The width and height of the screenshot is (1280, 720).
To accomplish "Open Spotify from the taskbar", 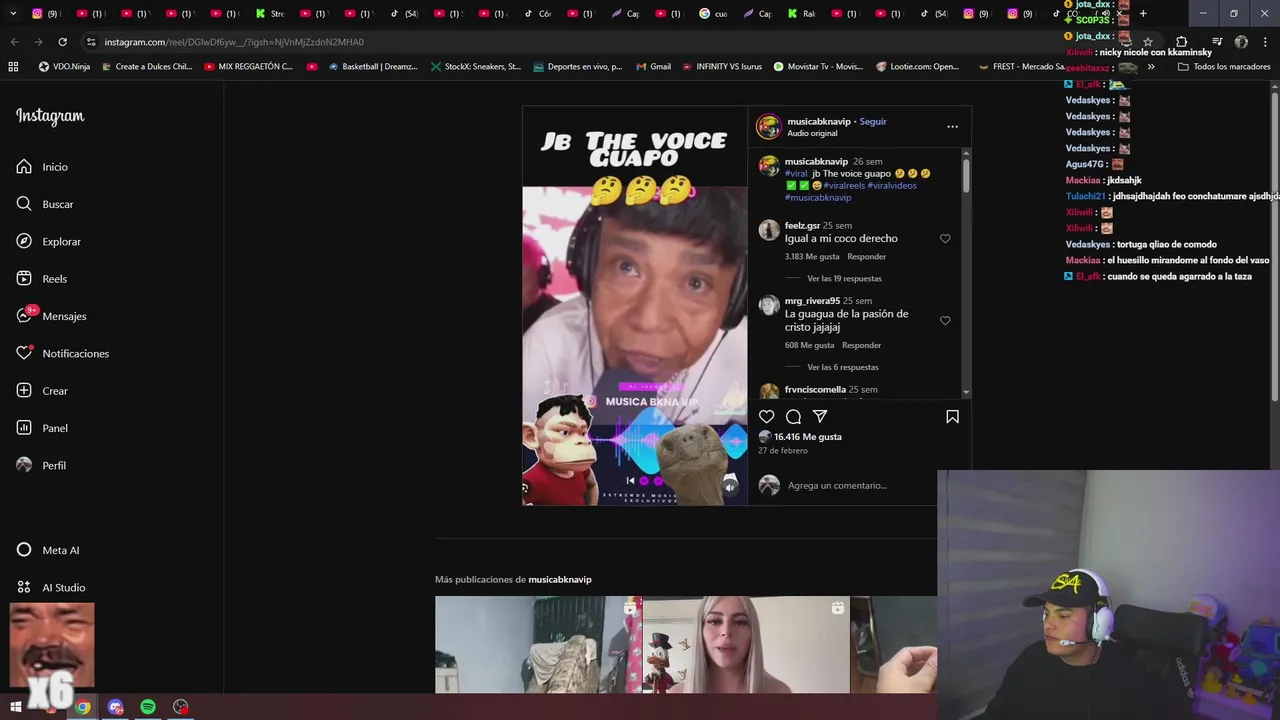I will click(x=148, y=707).
